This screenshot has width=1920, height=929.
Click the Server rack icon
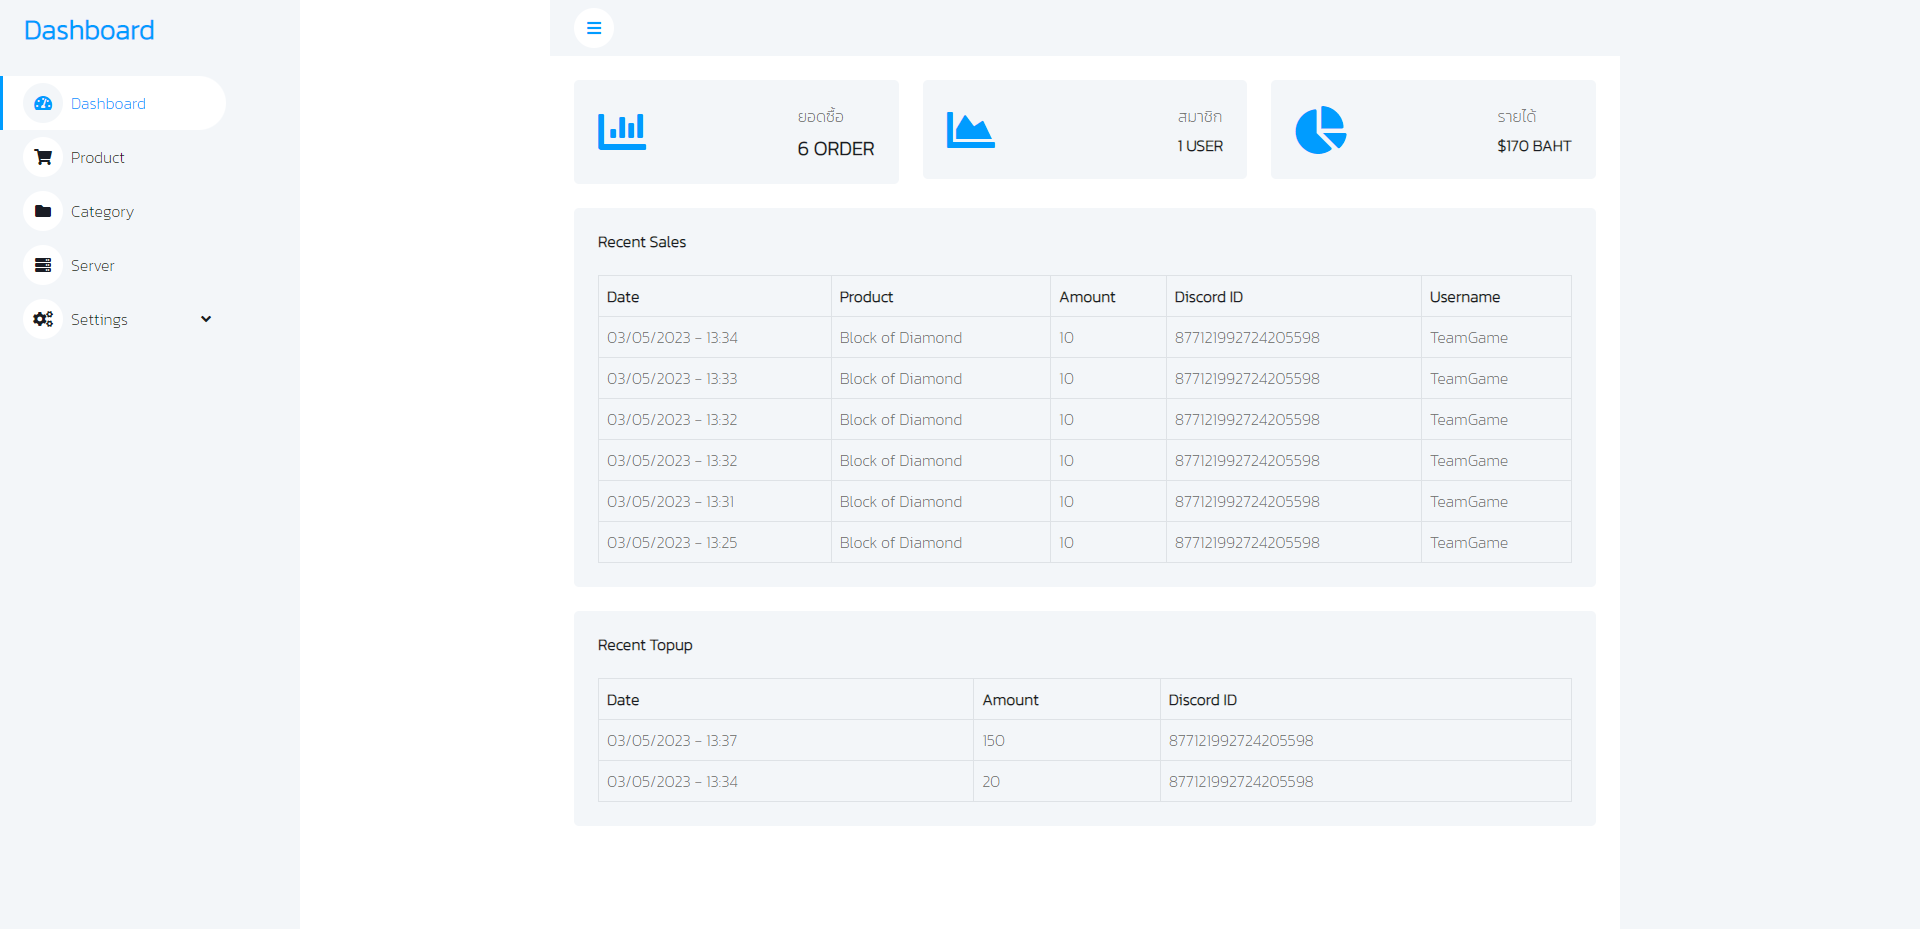pyautogui.click(x=43, y=265)
